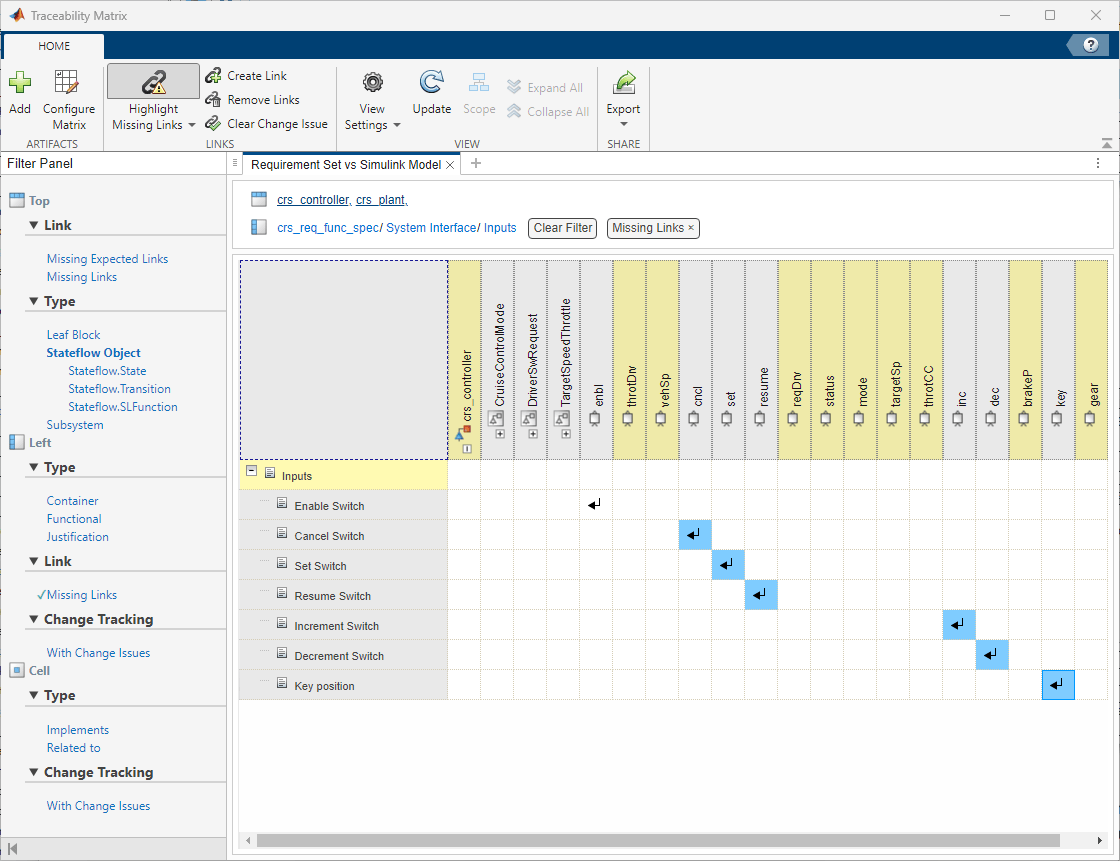The width and height of the screenshot is (1120, 861).
Task: Select Cancel Switch to cncl link cell
Action: [x=695, y=534]
